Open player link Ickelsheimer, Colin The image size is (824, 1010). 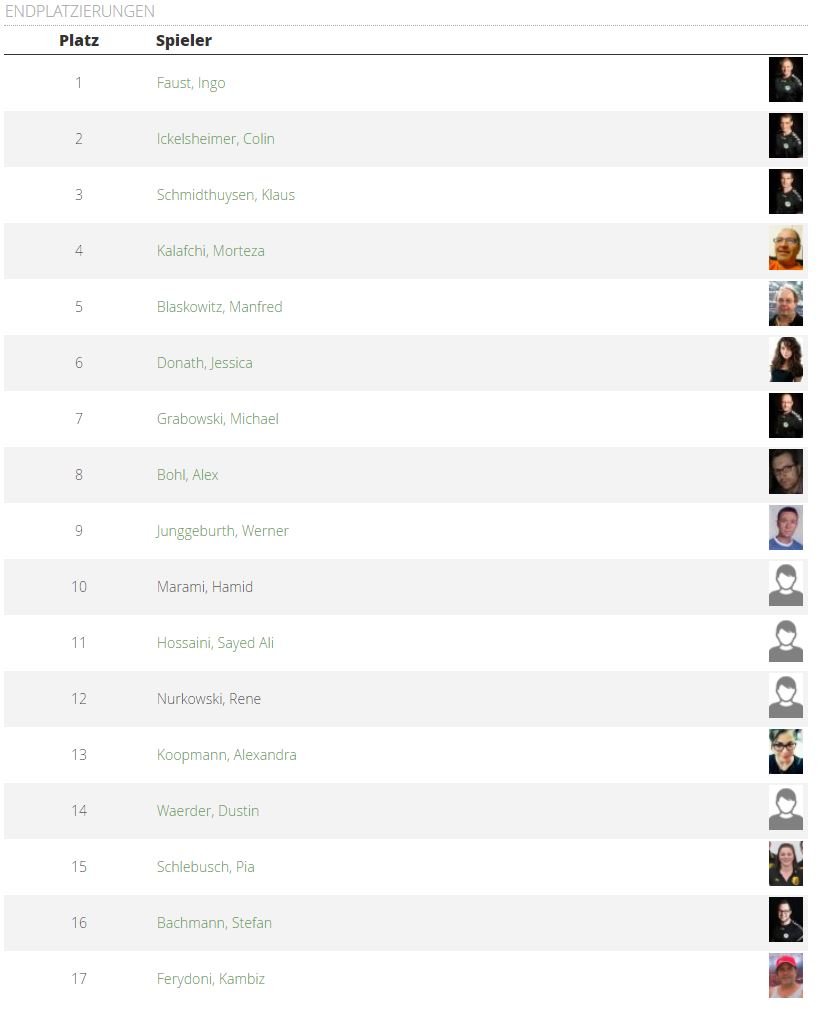[x=215, y=139]
